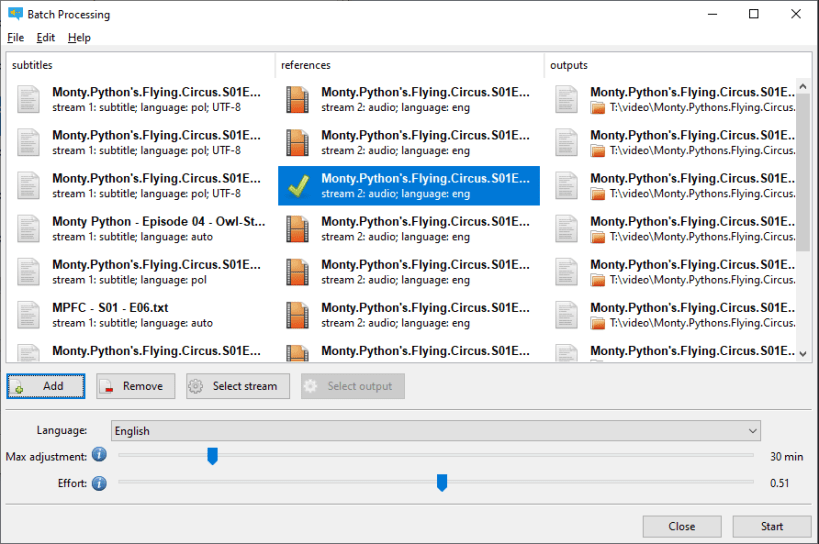Click the list scroll up arrow

[x=803, y=86]
